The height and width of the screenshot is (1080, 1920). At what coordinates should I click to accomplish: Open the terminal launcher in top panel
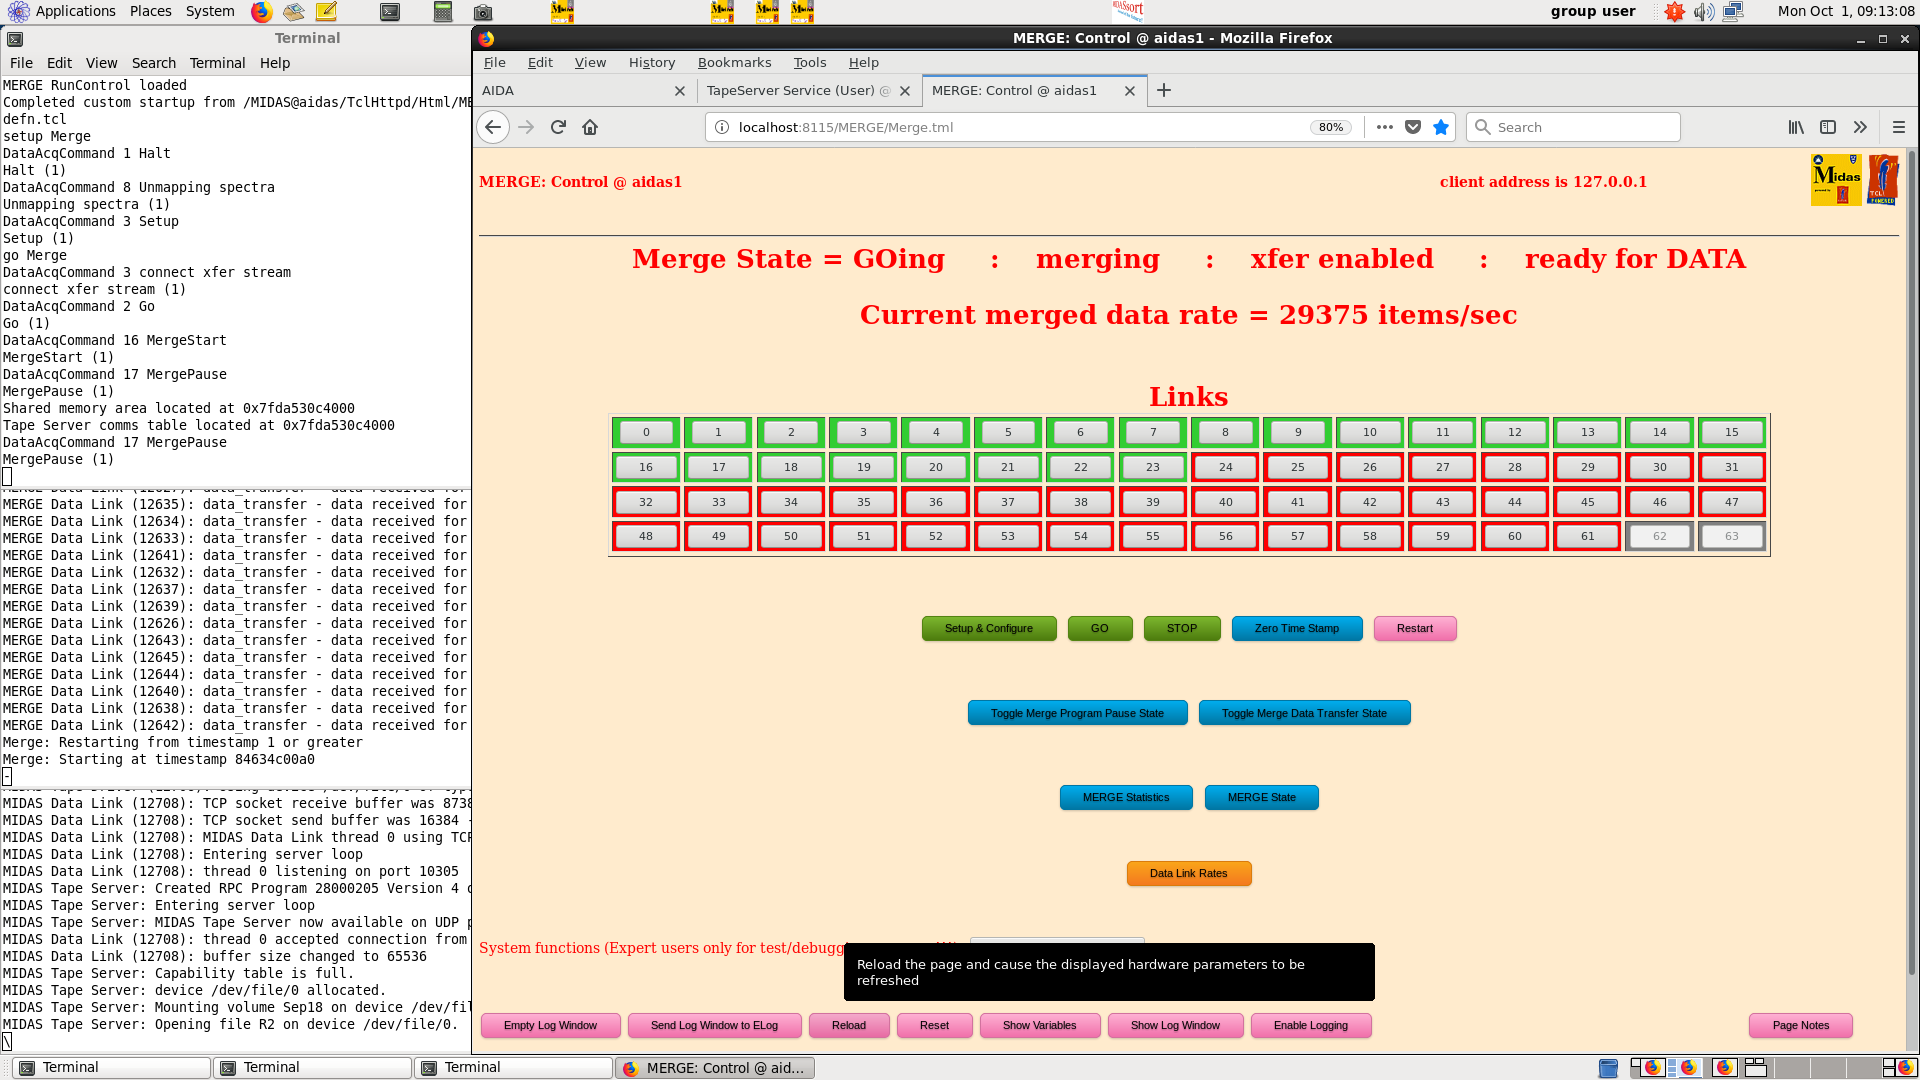tap(390, 12)
